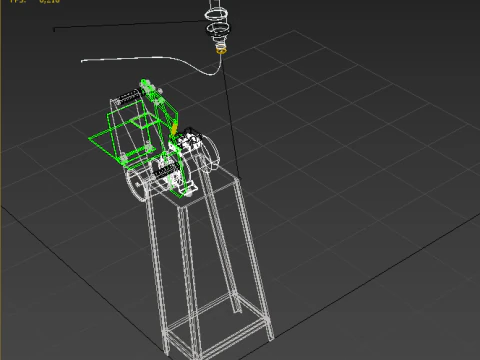480x360 pixels.
Task: Click the orange ring under the lamp
Action: pyautogui.click(x=221, y=51)
